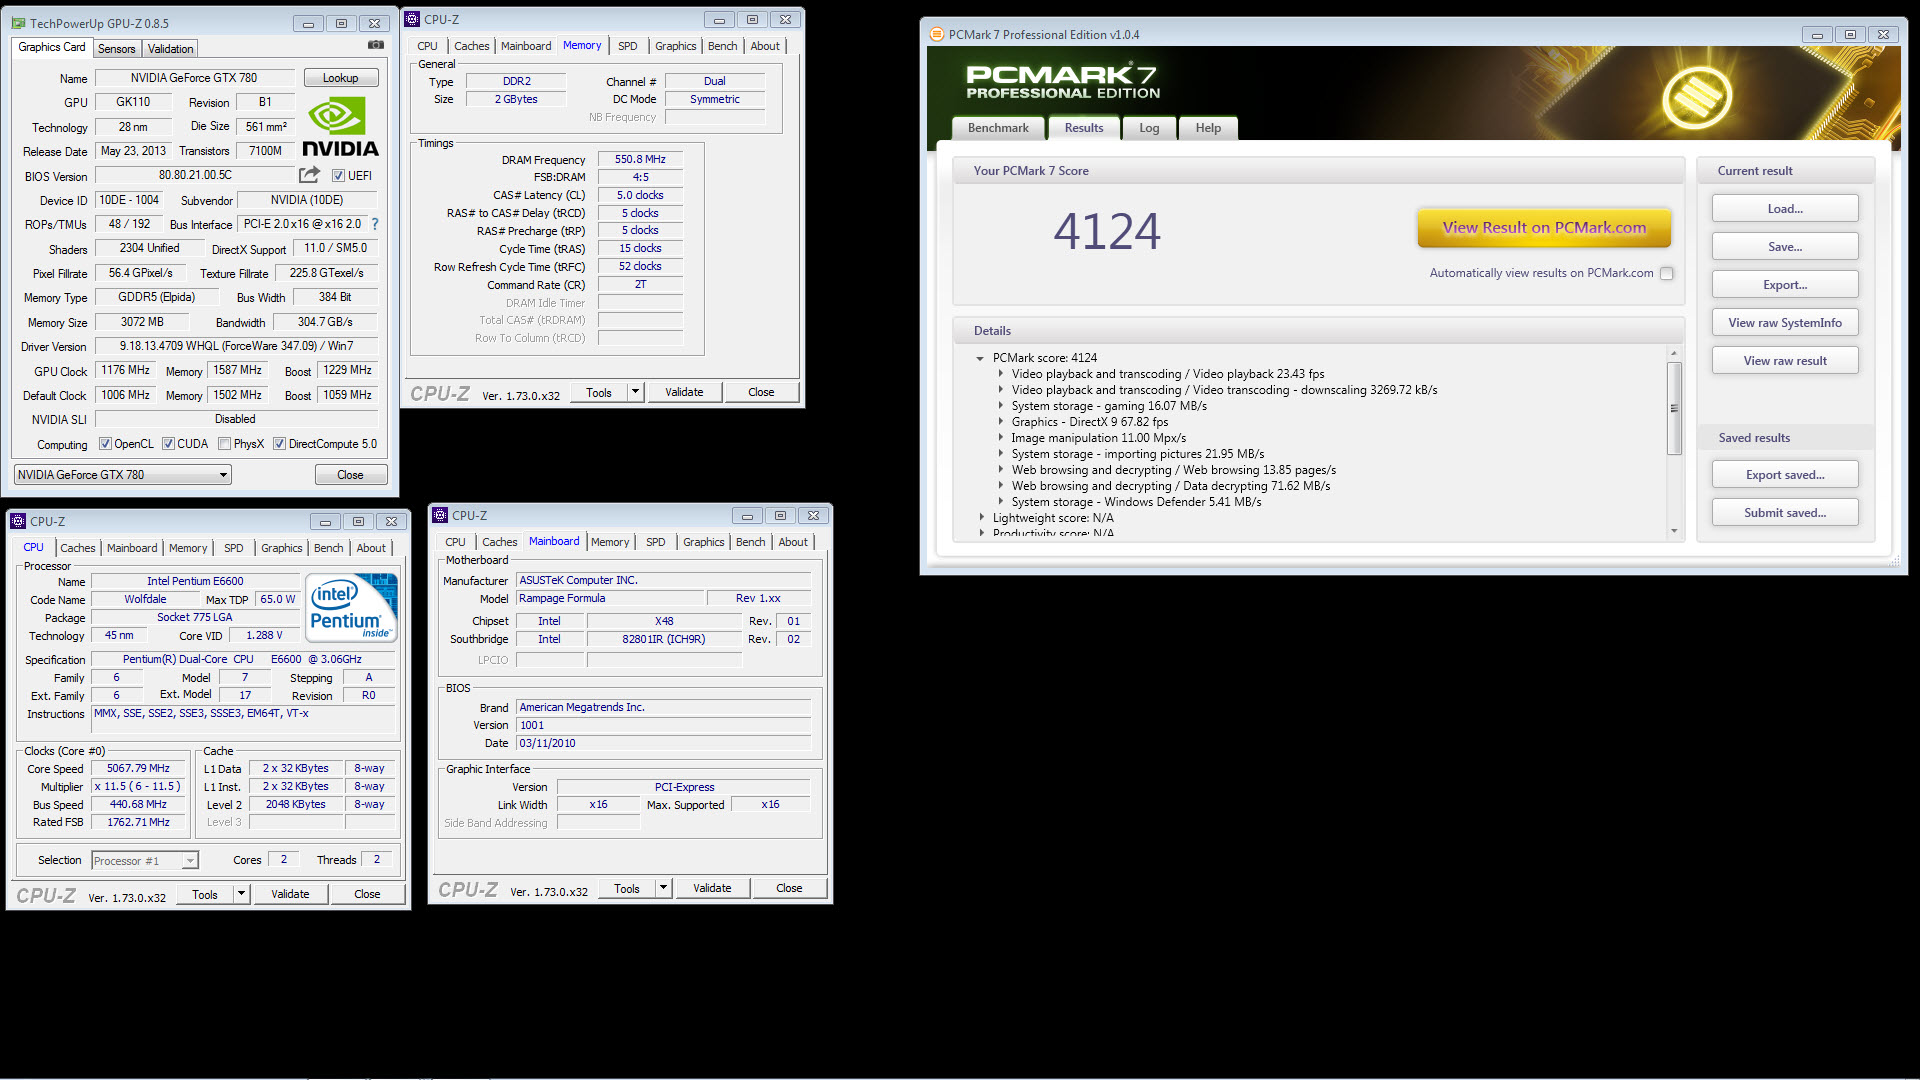Viewport: 1920px width, 1080px height.
Task: Enable automatically view results on PCMark.com
Action: (x=1666, y=273)
